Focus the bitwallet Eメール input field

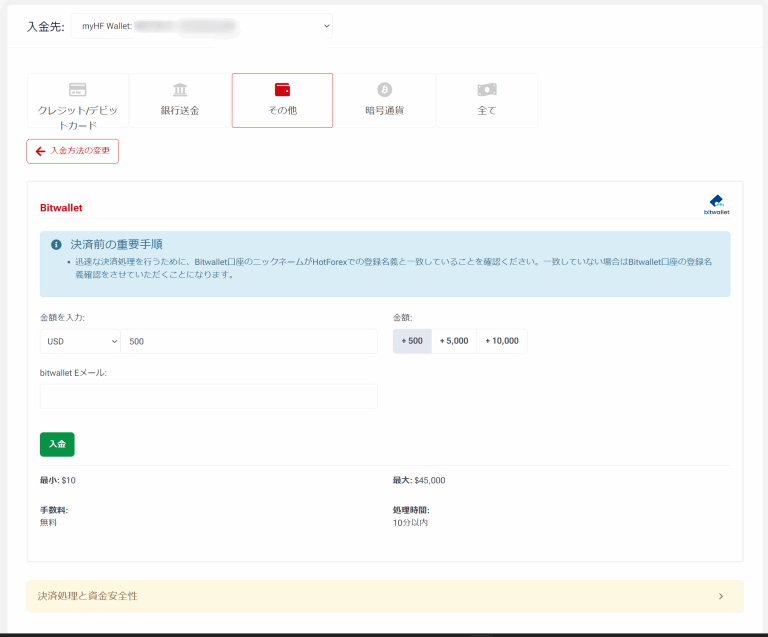tap(209, 397)
